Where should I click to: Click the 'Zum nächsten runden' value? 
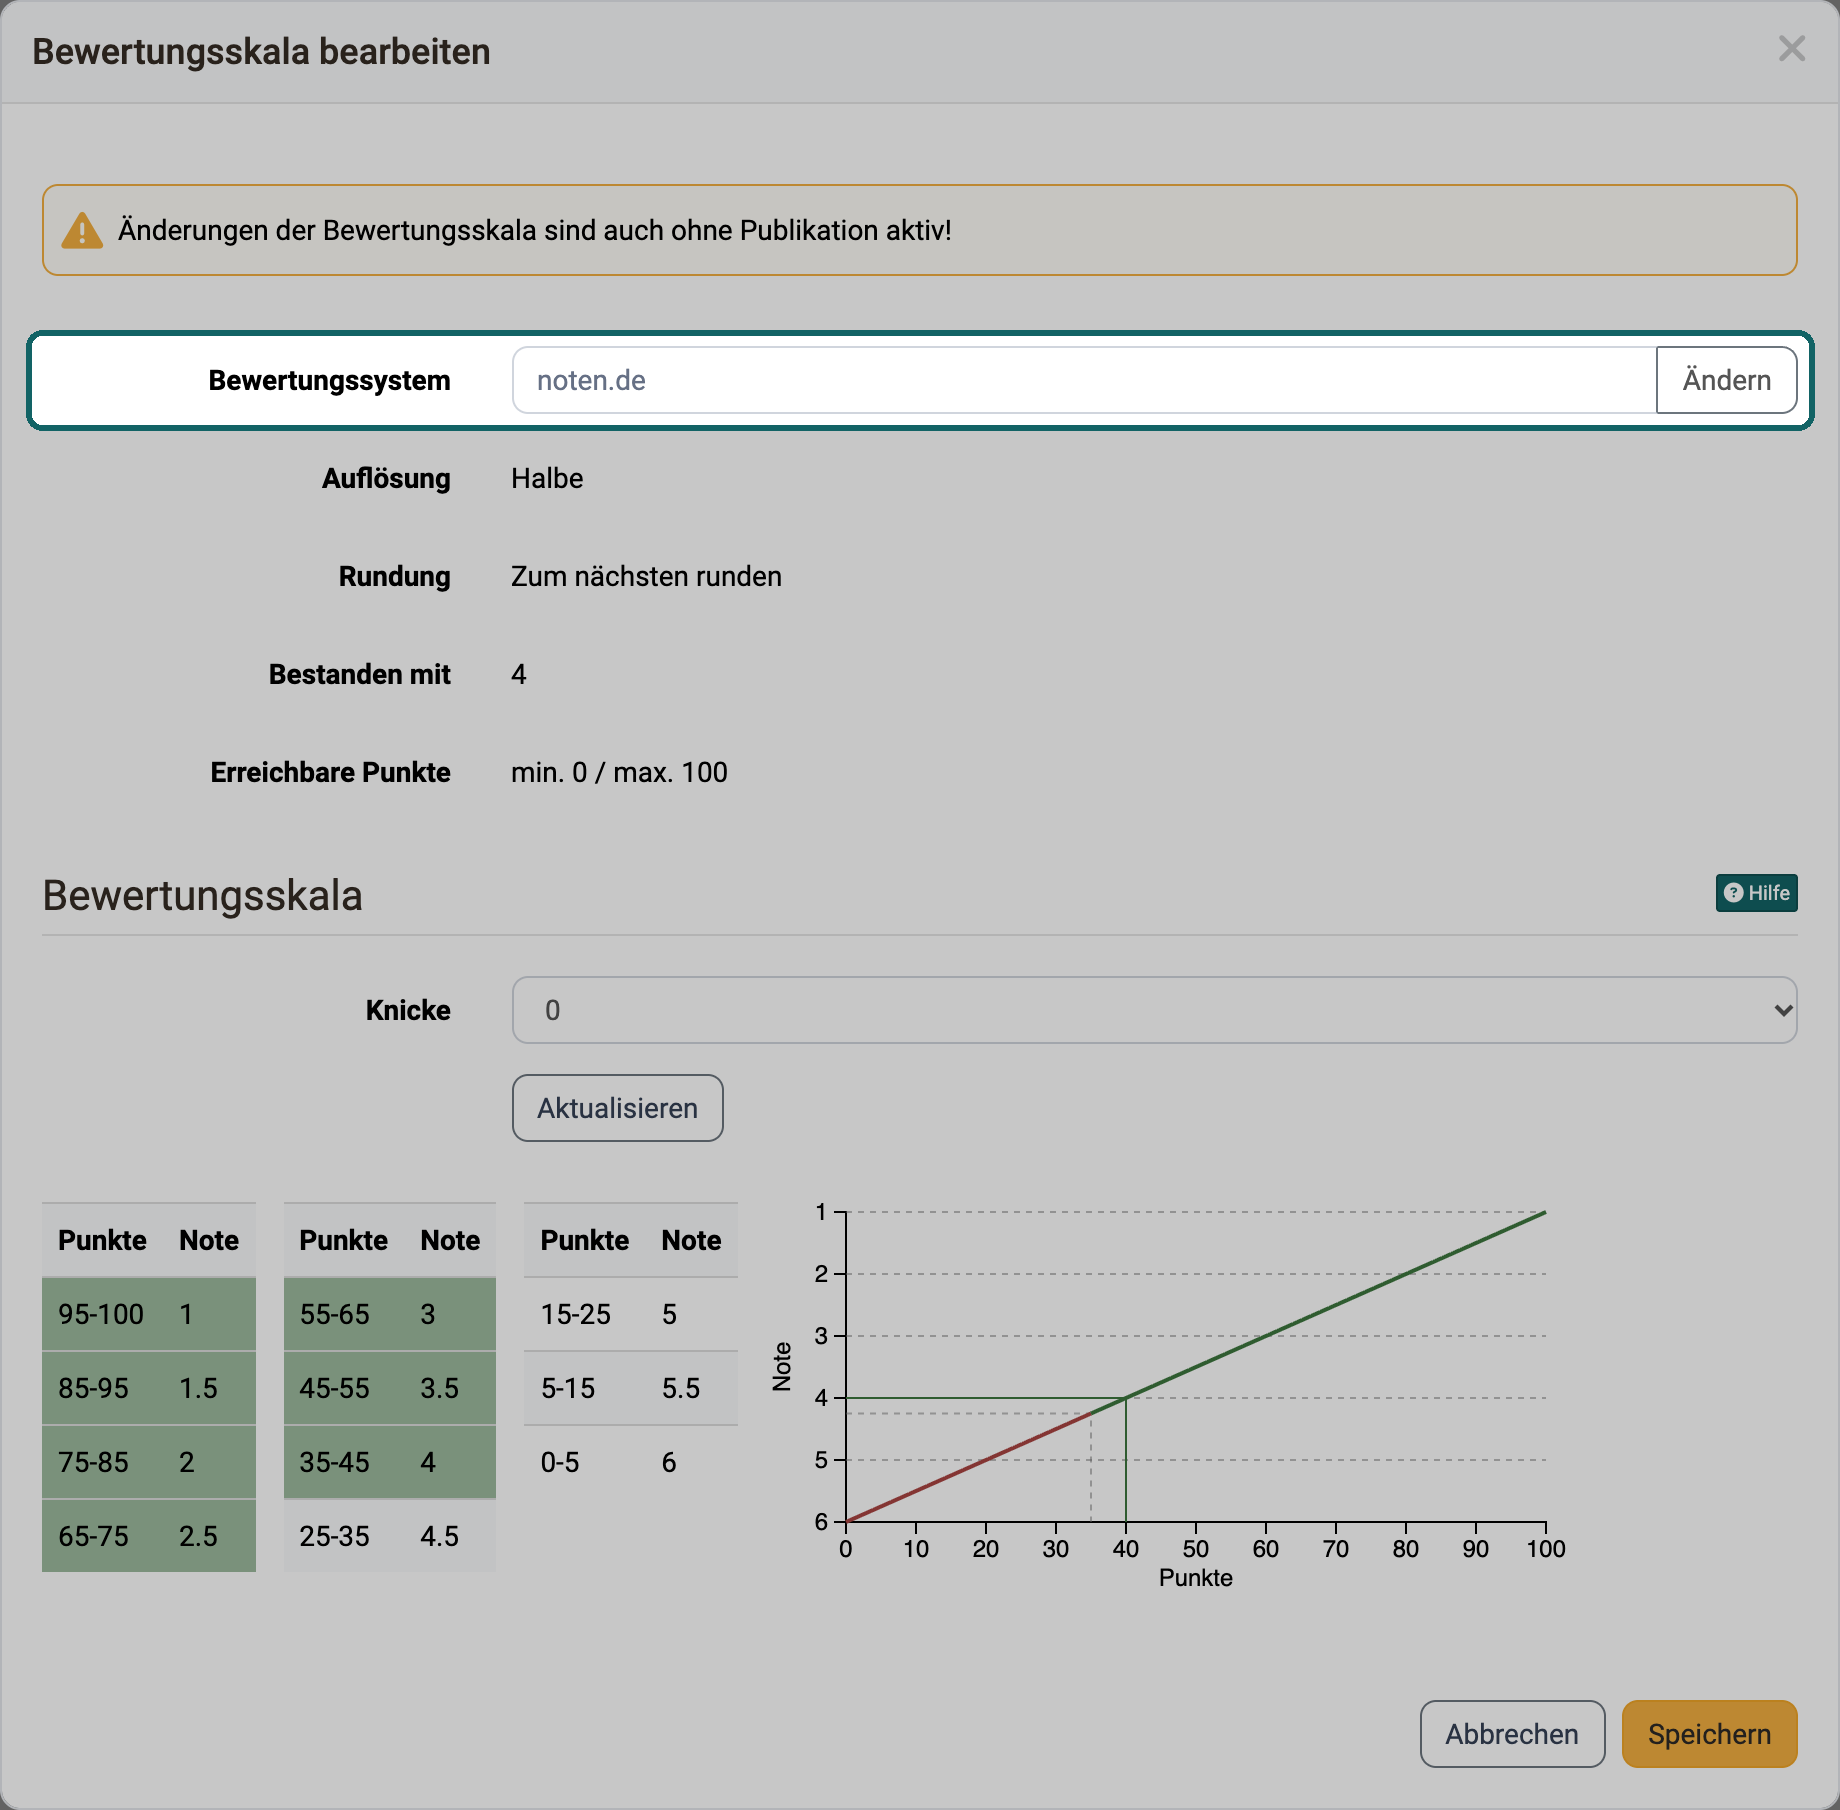pyautogui.click(x=646, y=576)
